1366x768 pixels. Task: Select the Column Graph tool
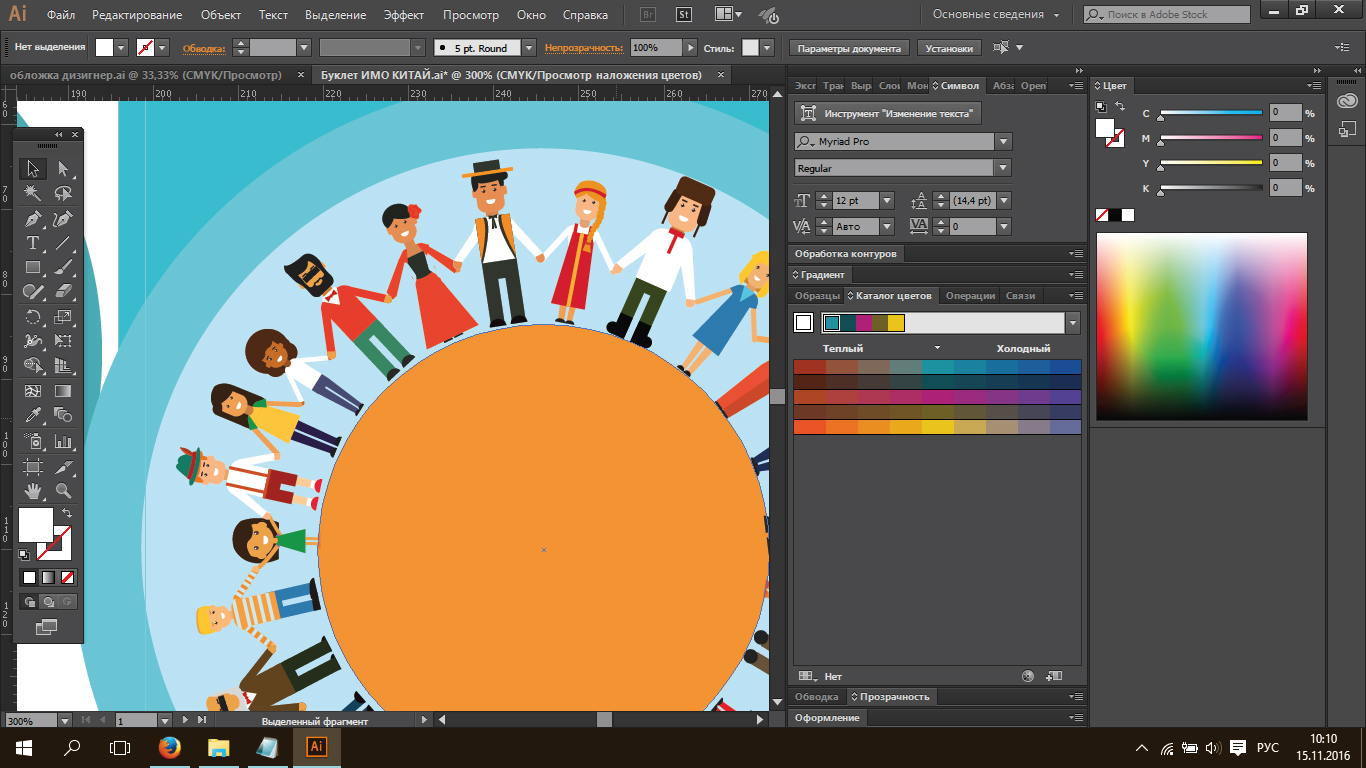pyautogui.click(x=63, y=440)
